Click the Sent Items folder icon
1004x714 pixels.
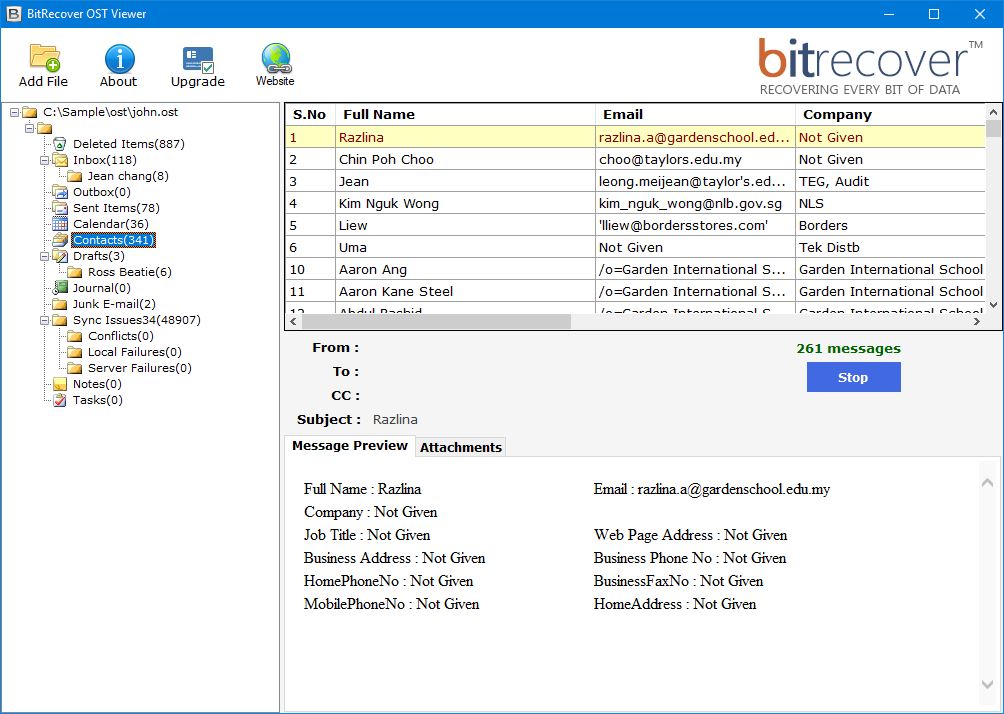[x=60, y=207]
